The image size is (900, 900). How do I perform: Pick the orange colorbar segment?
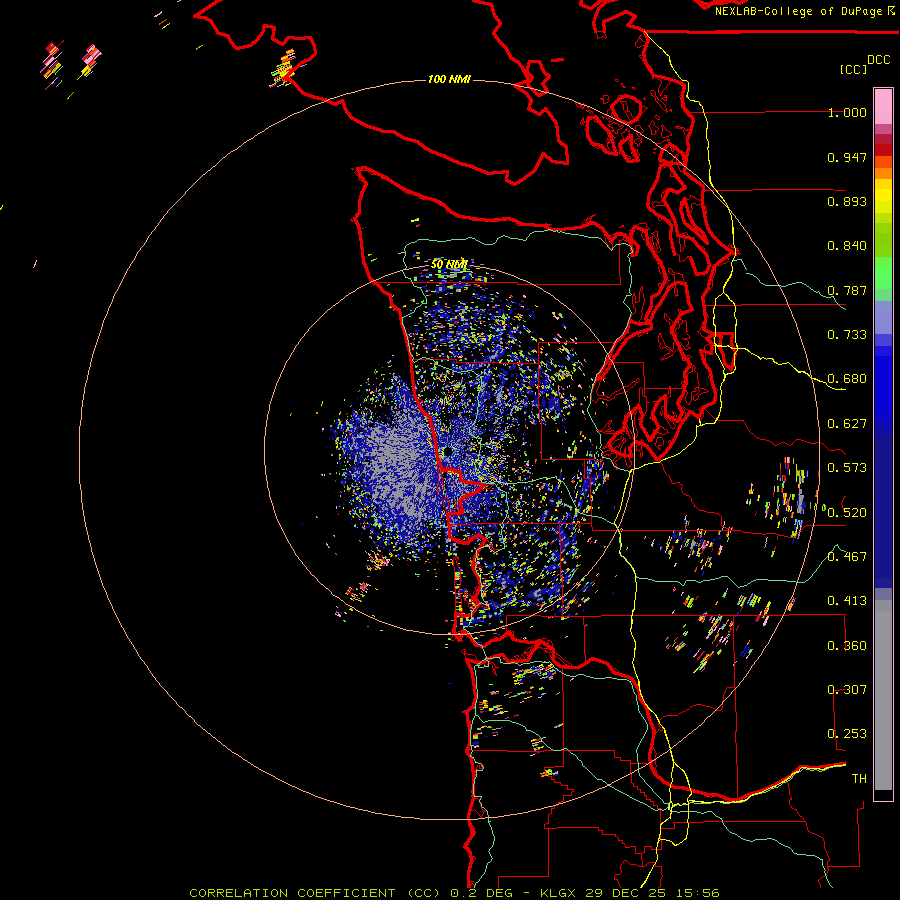883,173
